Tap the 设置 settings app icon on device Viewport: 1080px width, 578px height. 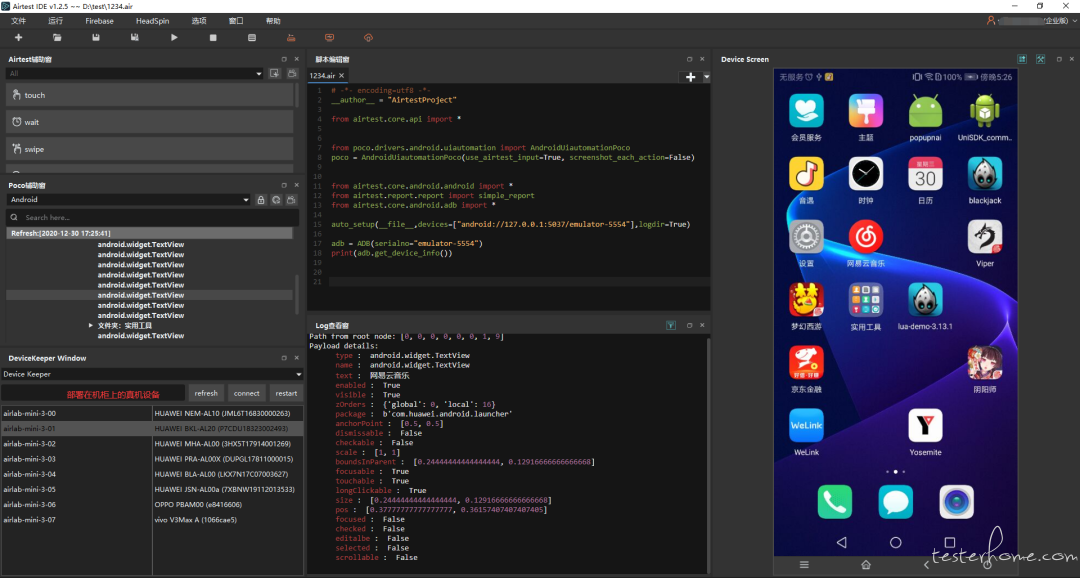806,237
